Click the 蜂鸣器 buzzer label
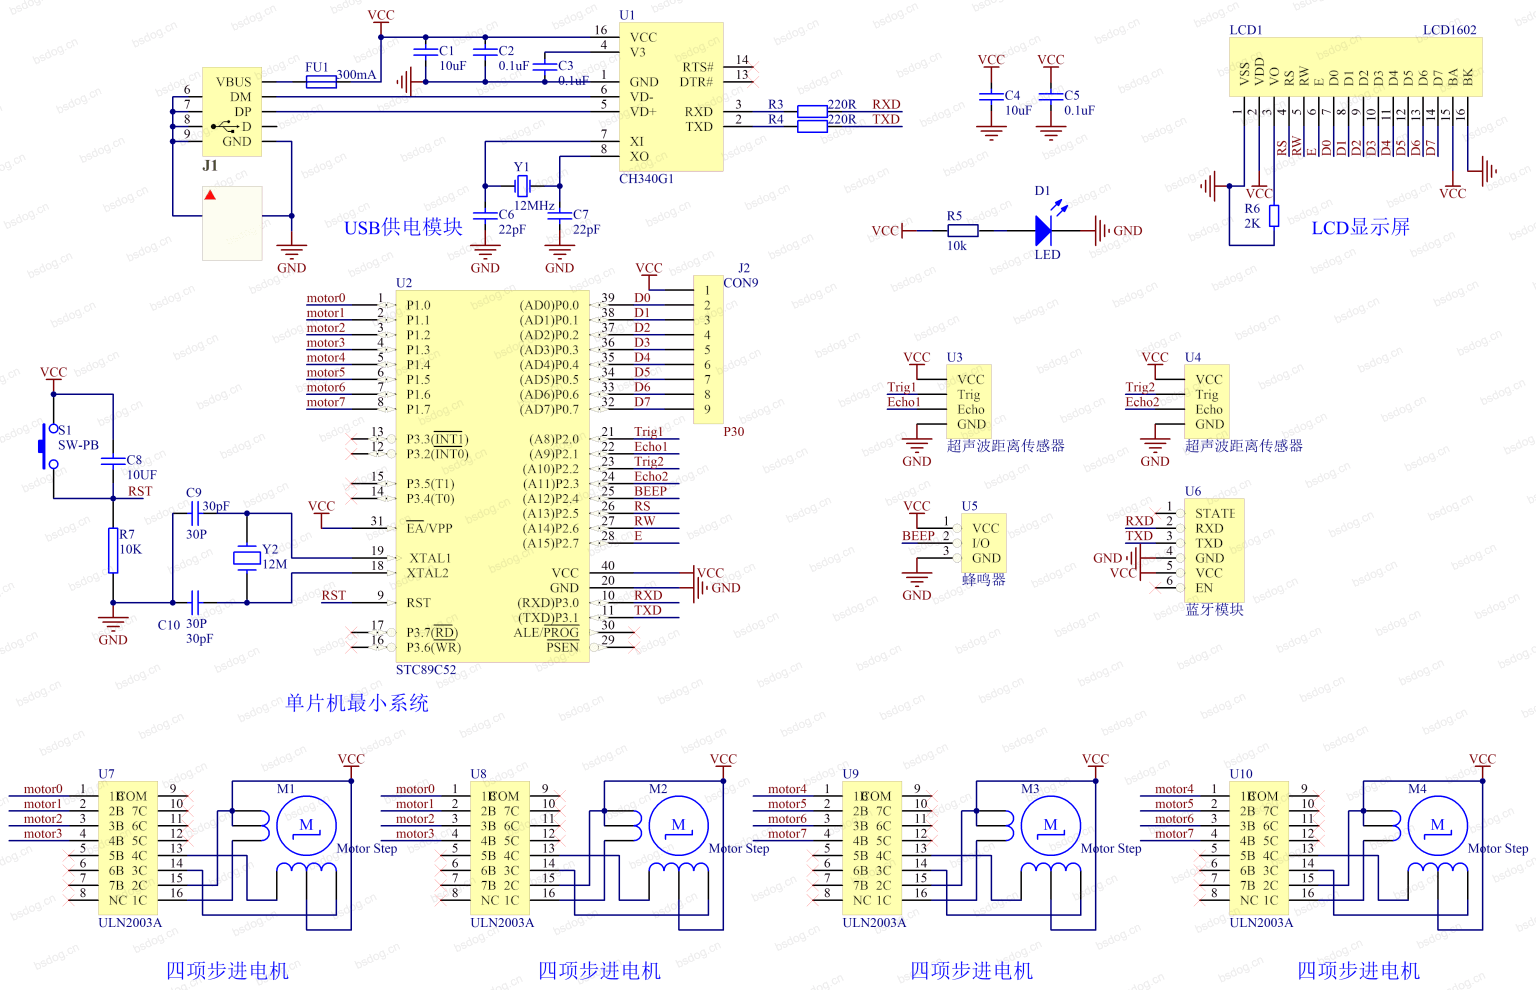The height and width of the screenshot is (990, 1536). 984,580
